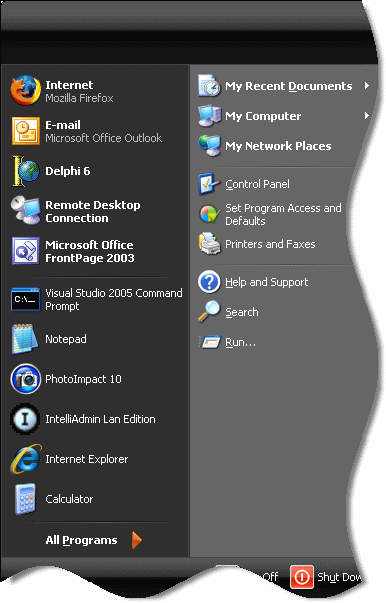This screenshot has height=603, width=386.
Task: Open Delphi 6 via its globe icon
Action: 25,171
